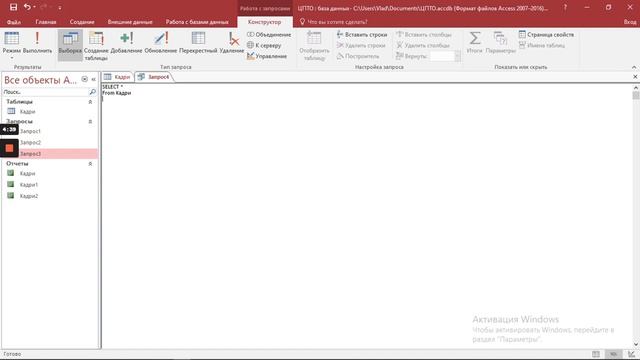Stop the screen recording square button
The height and width of the screenshot is (360, 640).
9,148
